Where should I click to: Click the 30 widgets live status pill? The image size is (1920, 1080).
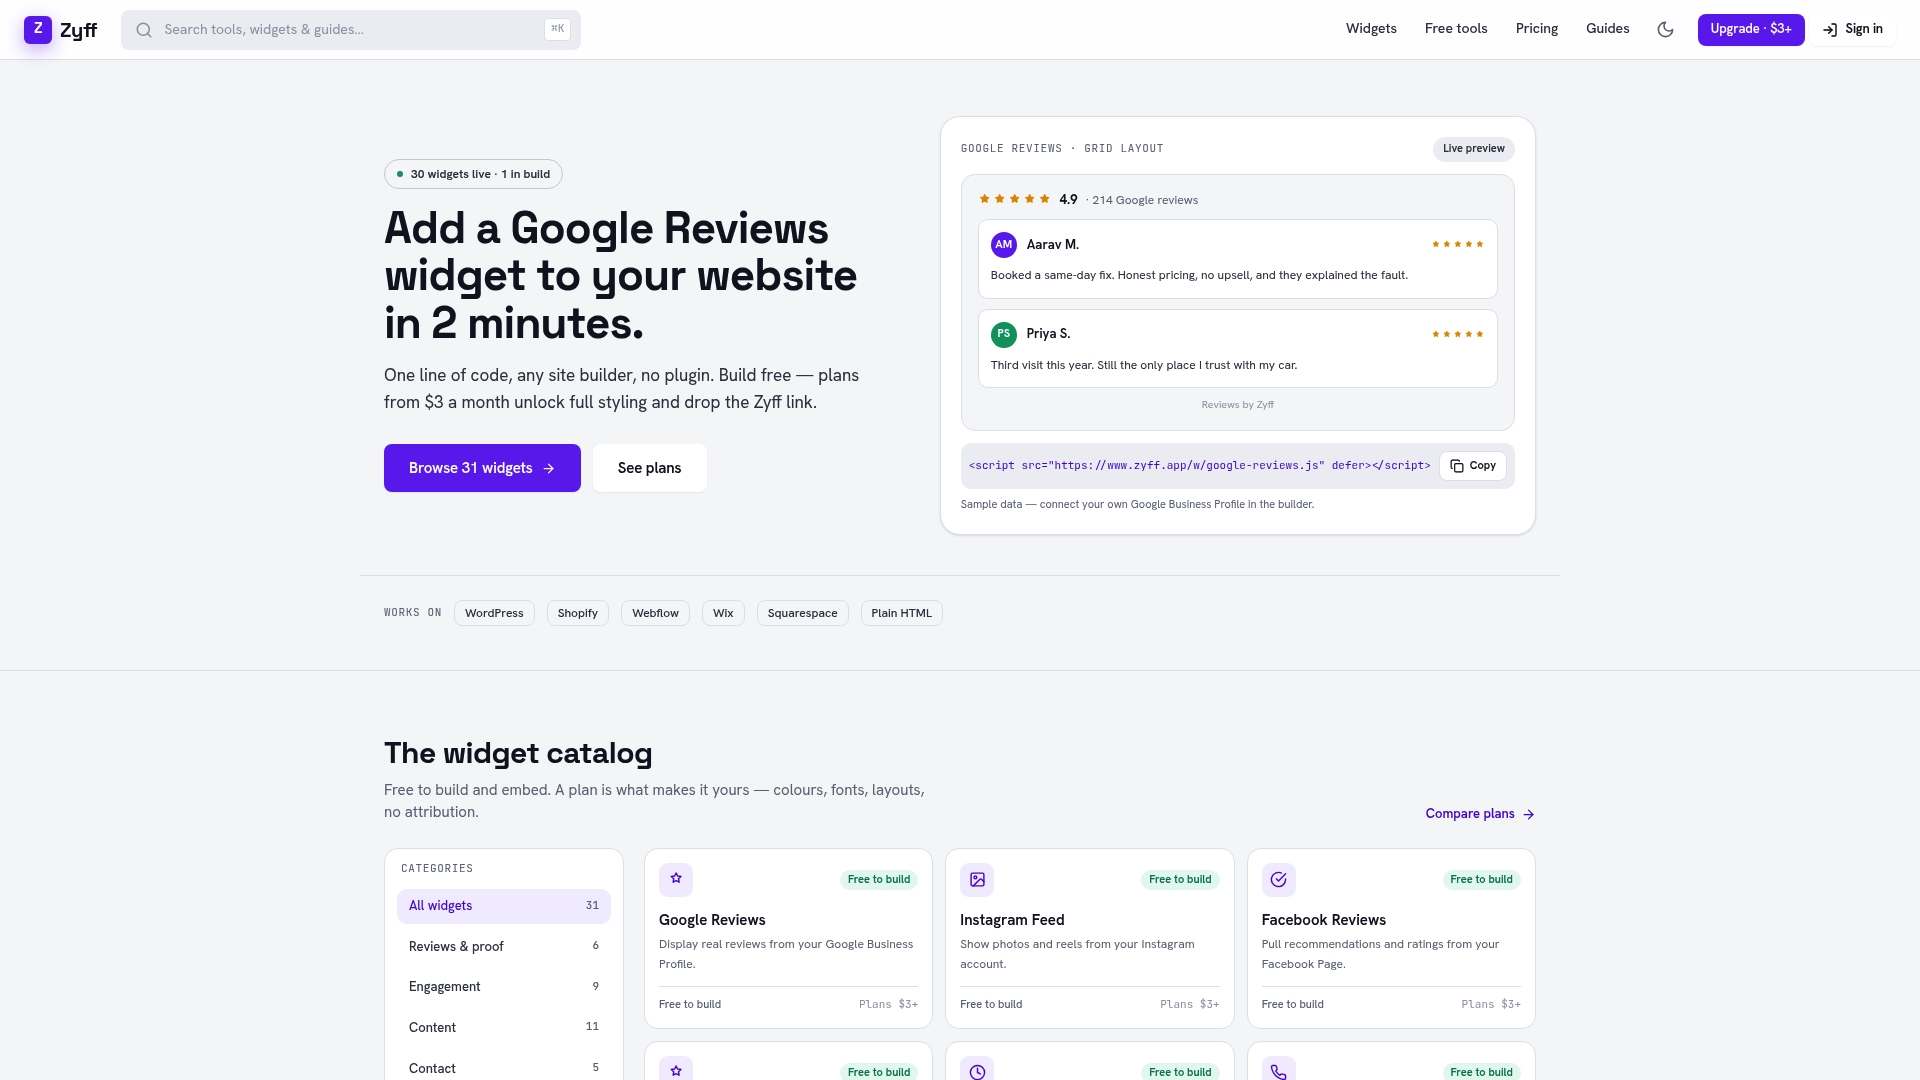coord(473,174)
